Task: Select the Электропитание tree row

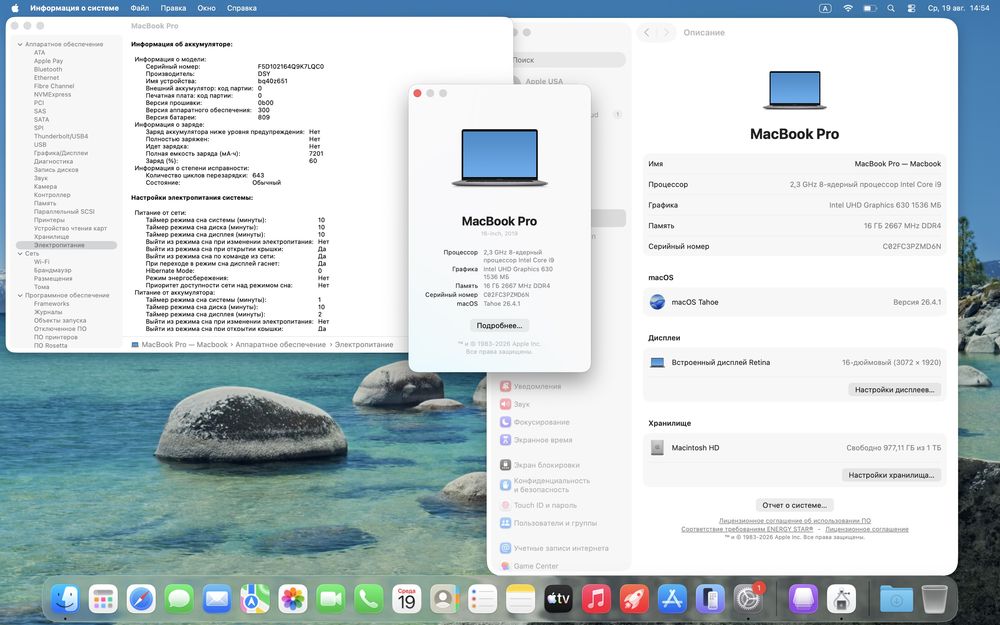Action: pos(66,245)
